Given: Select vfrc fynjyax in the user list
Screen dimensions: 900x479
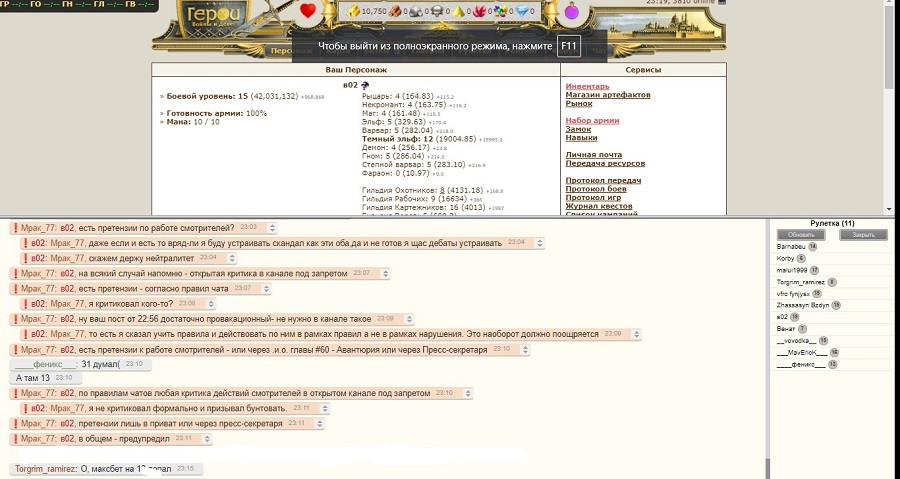Looking at the screenshot, I should tap(793, 294).
